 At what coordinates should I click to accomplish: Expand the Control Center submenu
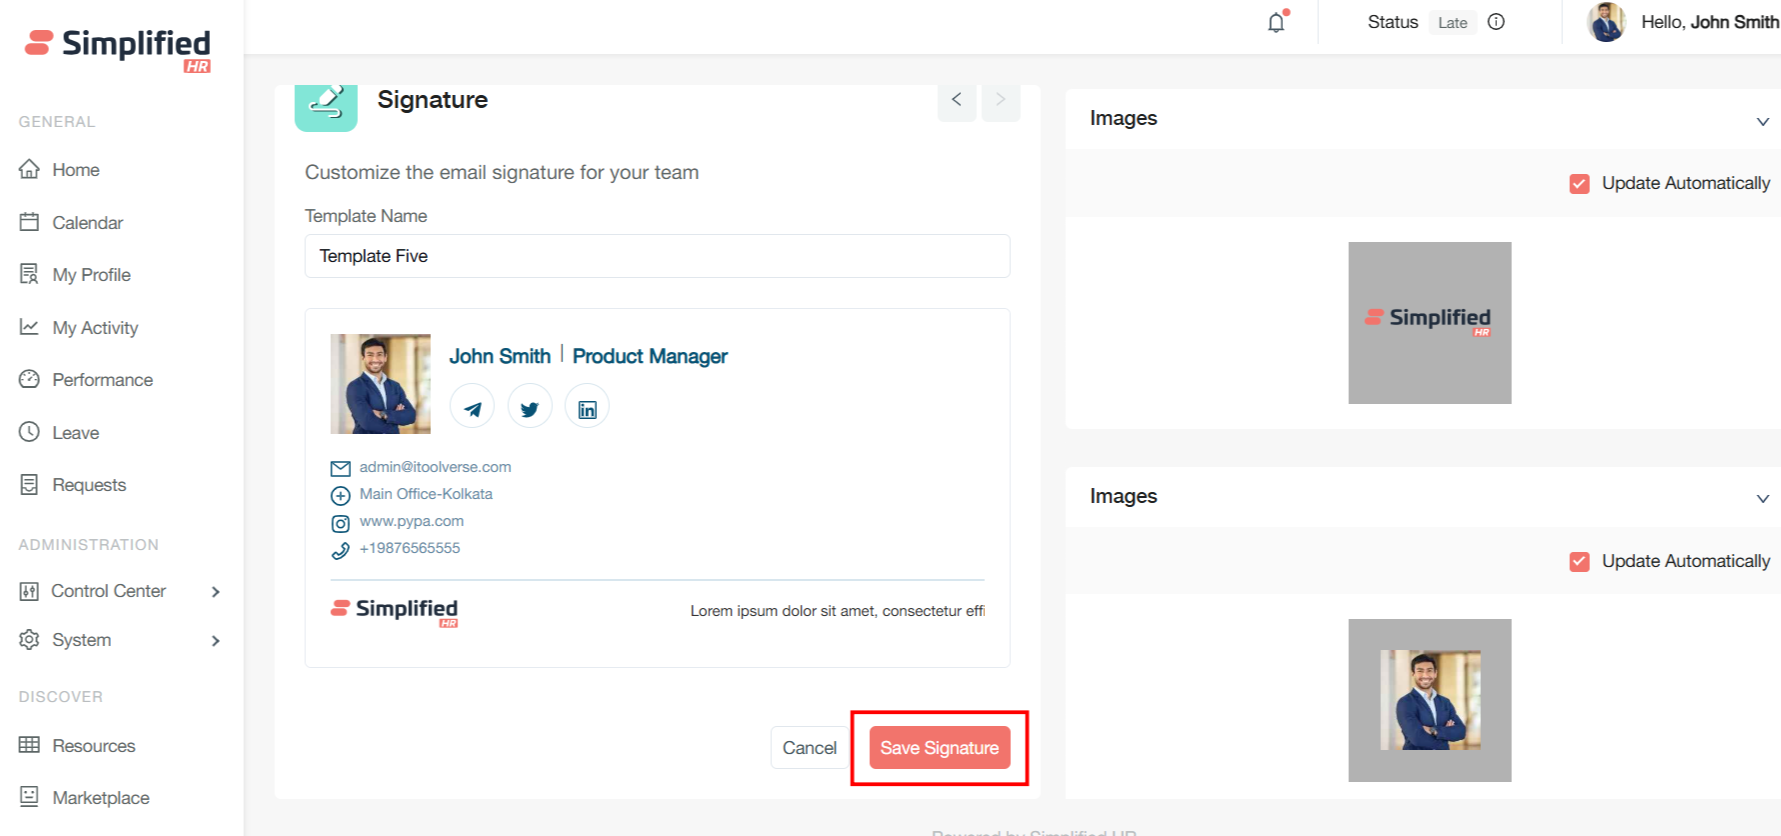[x=215, y=592]
